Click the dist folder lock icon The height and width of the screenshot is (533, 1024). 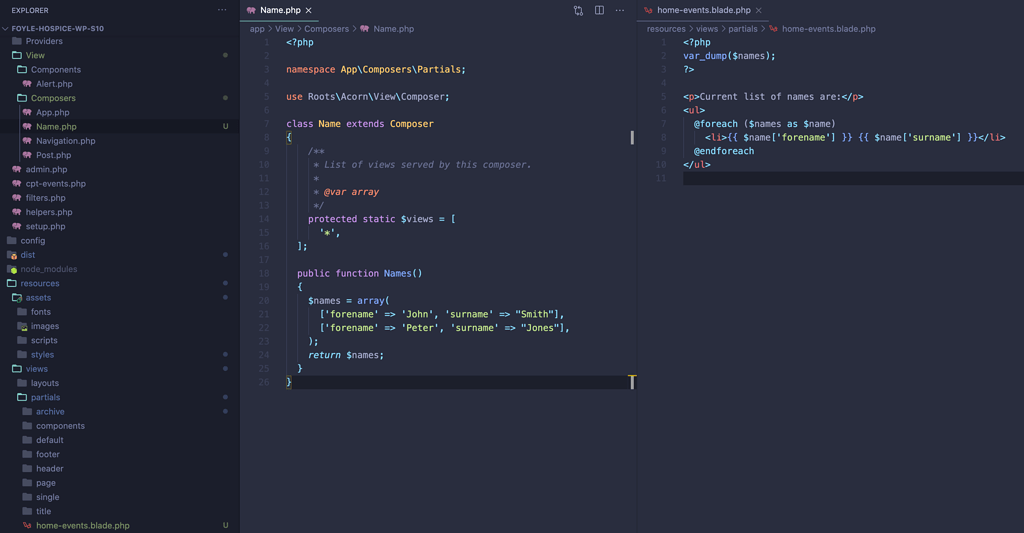click(x=12, y=255)
